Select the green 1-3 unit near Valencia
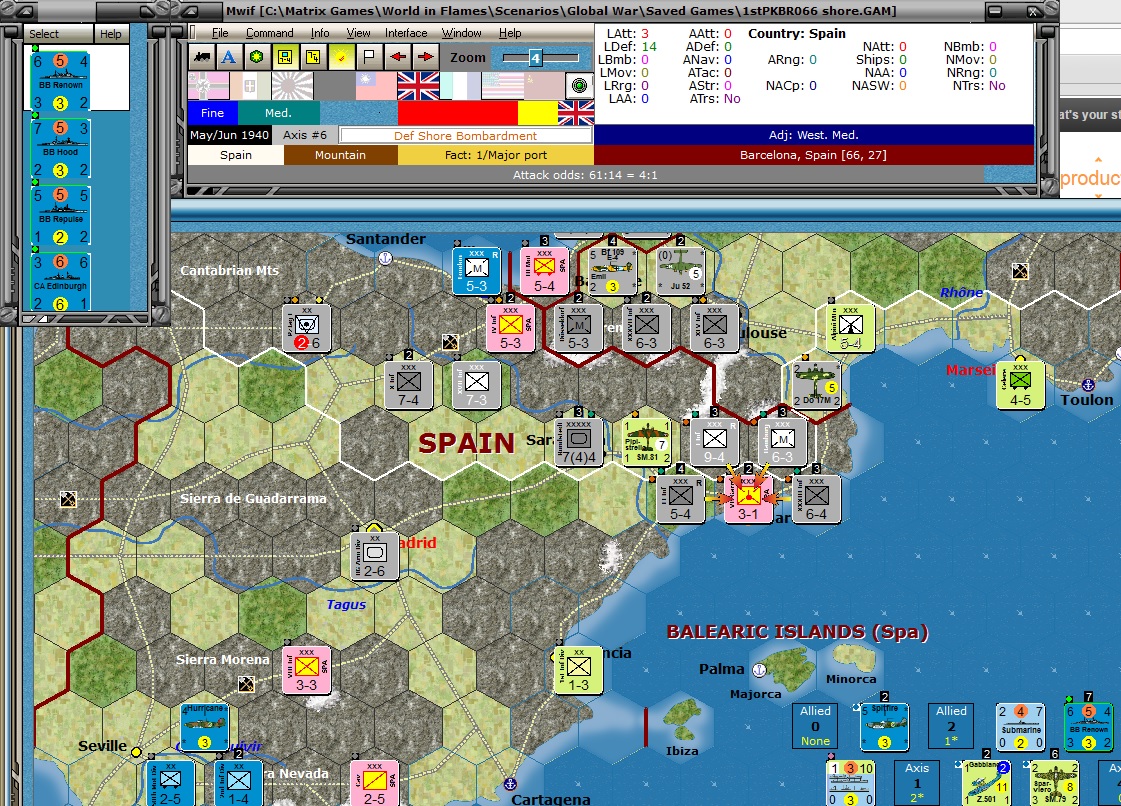Image resolution: width=1121 pixels, height=806 pixels. [578, 669]
